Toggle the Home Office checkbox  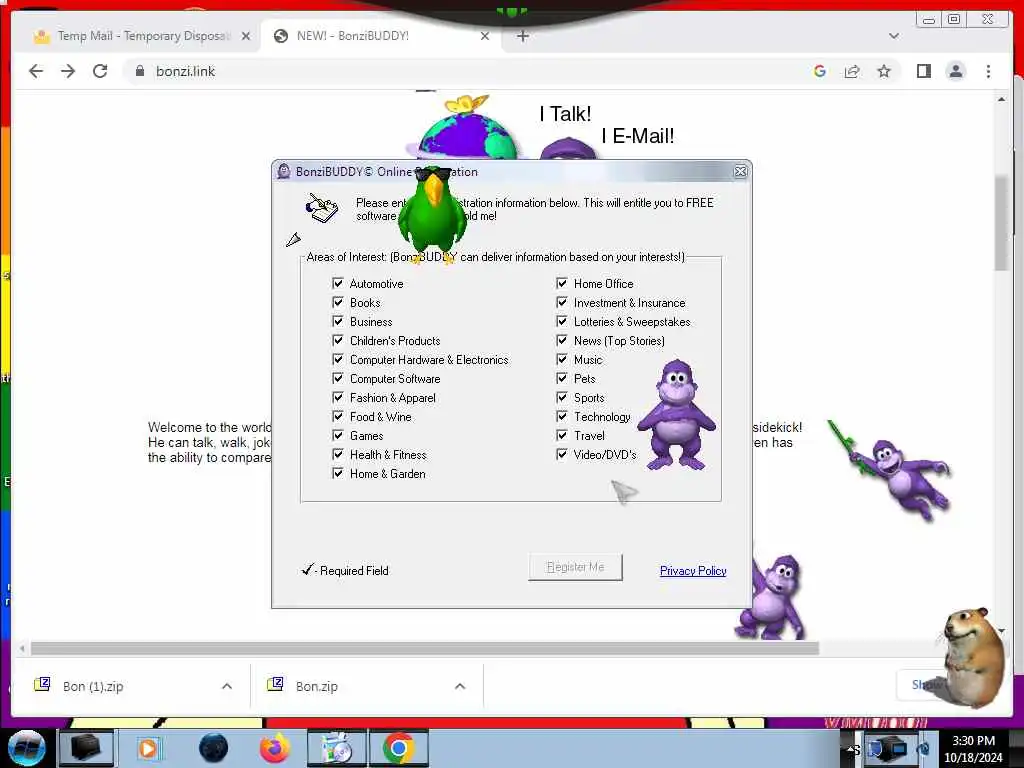pos(562,283)
